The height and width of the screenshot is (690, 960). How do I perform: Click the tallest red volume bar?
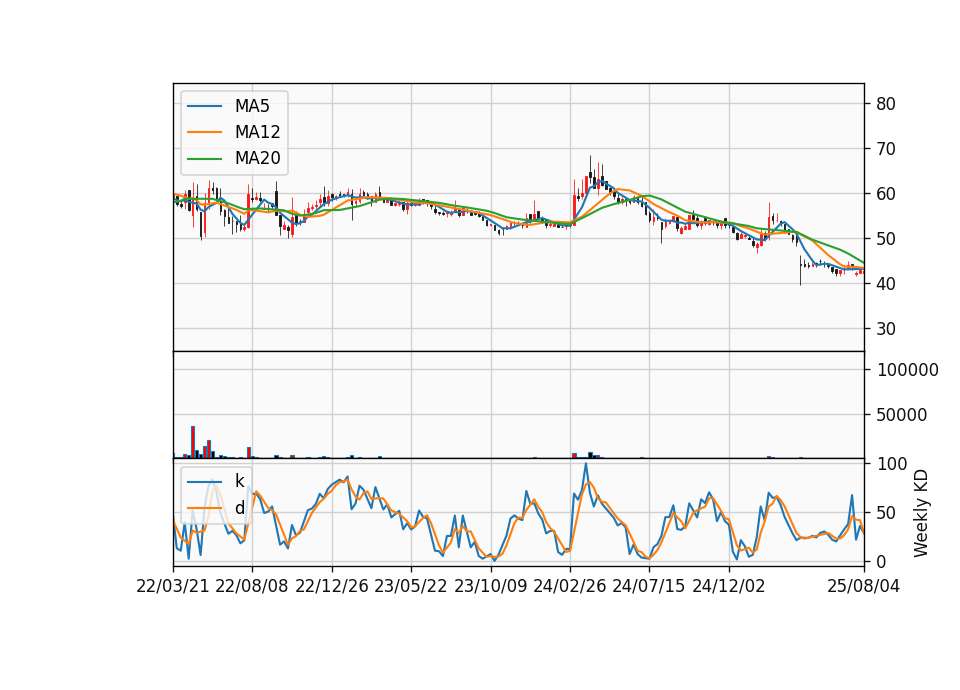point(193,442)
